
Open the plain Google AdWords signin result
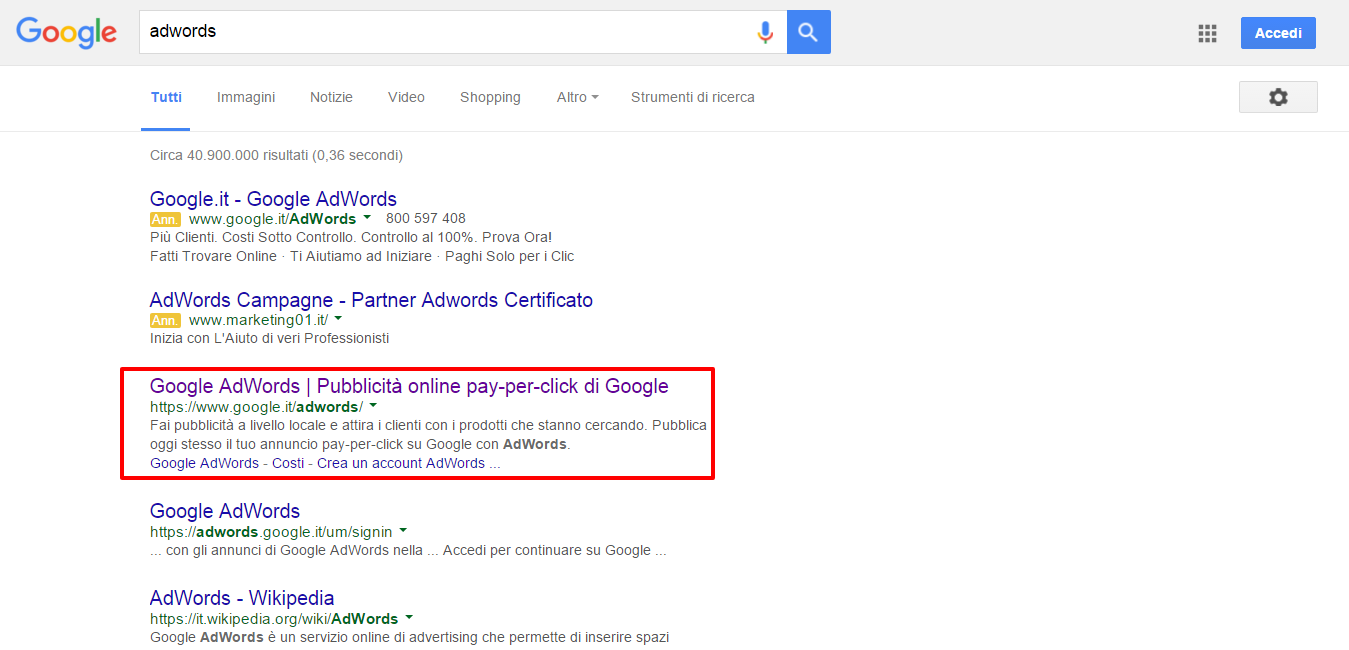[x=225, y=511]
